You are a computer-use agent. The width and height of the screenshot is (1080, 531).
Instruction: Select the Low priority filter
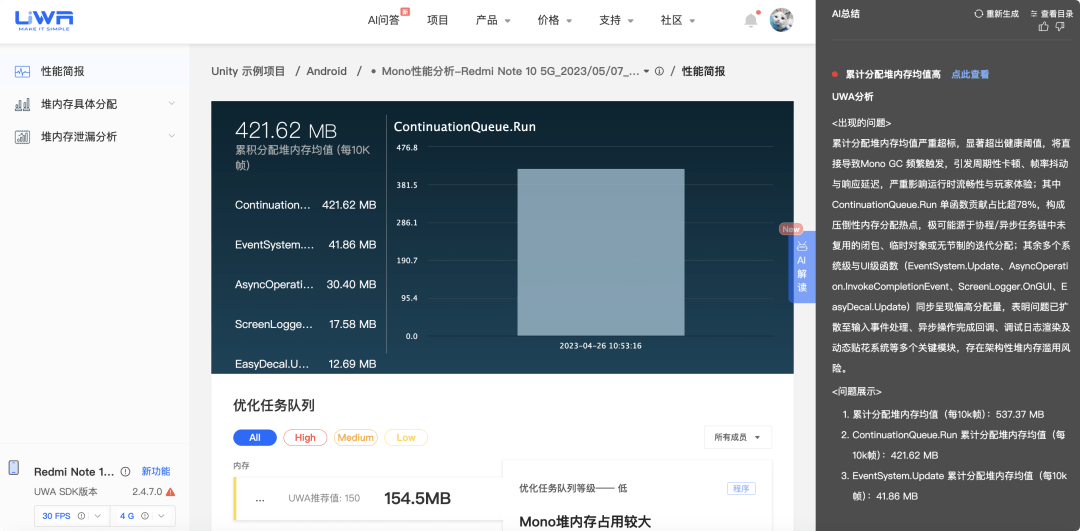pos(406,438)
